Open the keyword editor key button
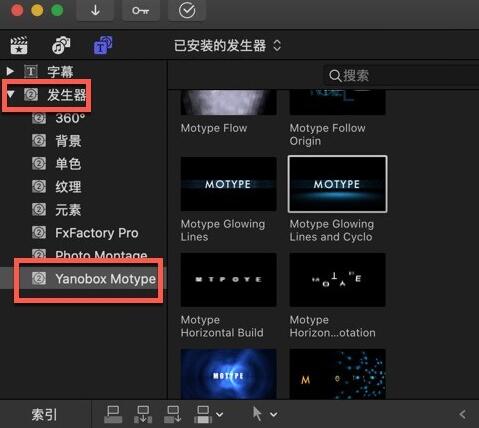This screenshot has width=479, height=428. click(x=141, y=11)
